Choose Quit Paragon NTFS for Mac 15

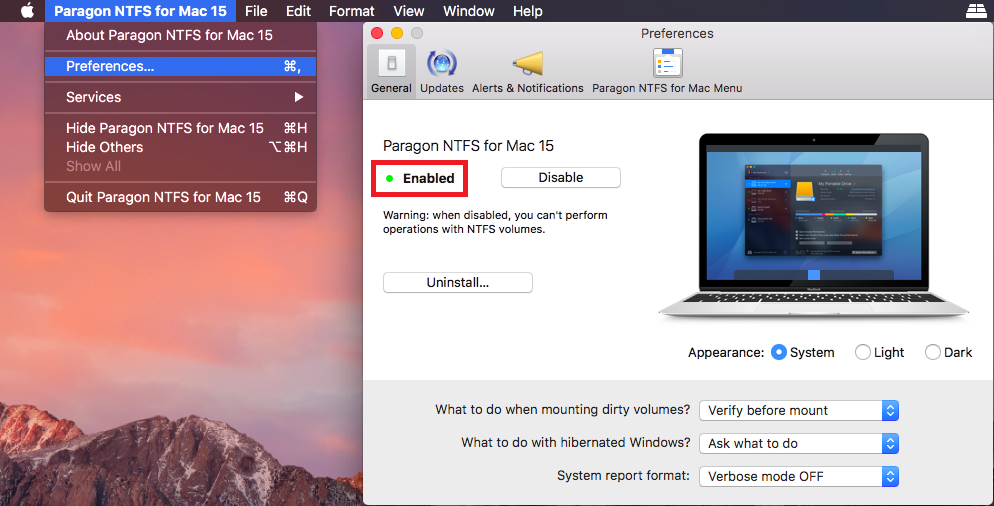tap(181, 197)
